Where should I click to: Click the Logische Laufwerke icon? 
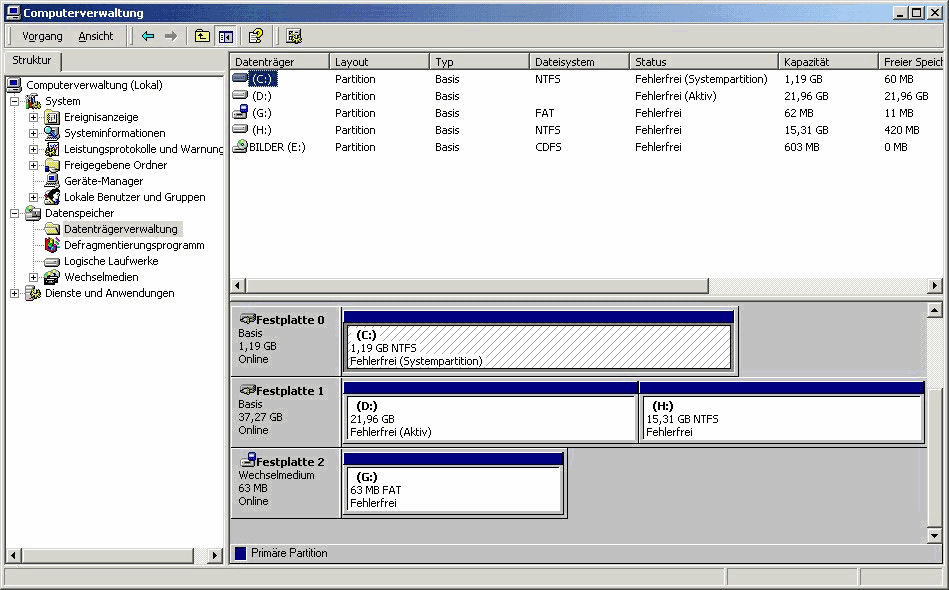53,261
